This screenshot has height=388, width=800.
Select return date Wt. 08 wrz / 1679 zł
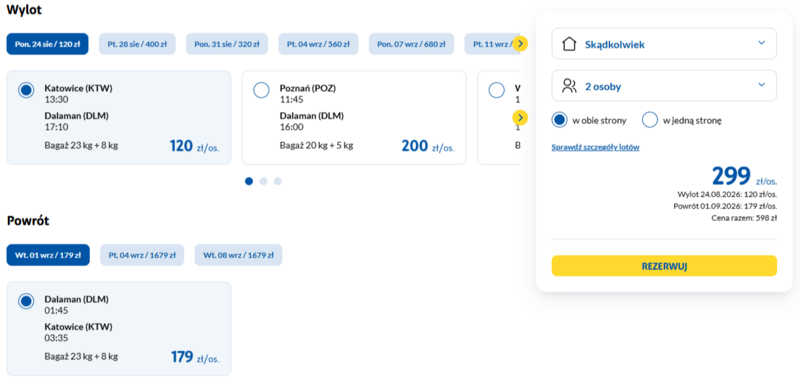click(238, 255)
